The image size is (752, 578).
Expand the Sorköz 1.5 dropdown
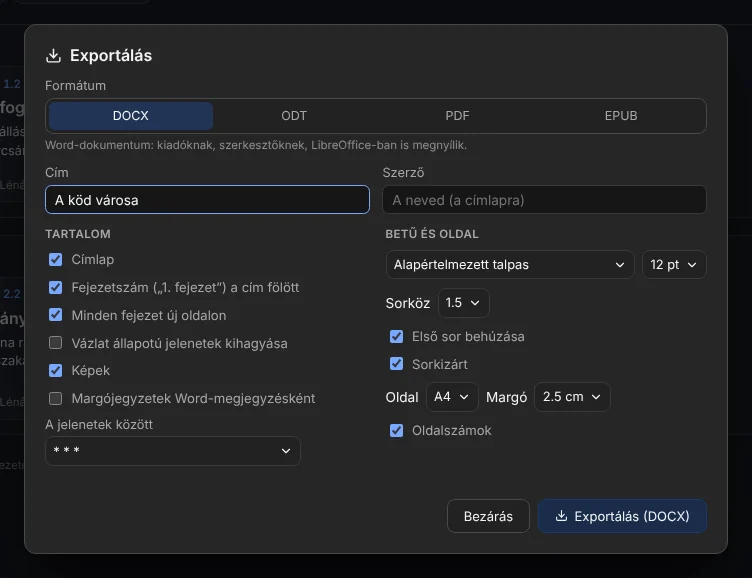tap(463, 303)
